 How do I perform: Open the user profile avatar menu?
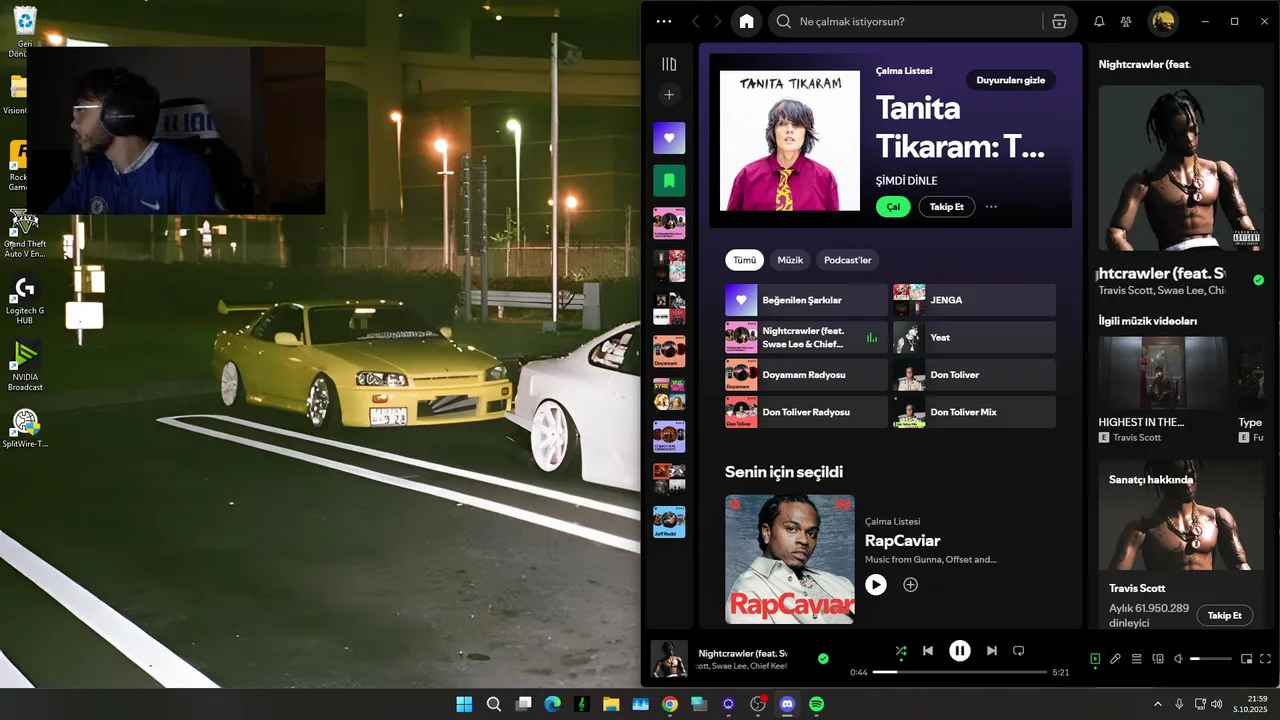click(1162, 21)
